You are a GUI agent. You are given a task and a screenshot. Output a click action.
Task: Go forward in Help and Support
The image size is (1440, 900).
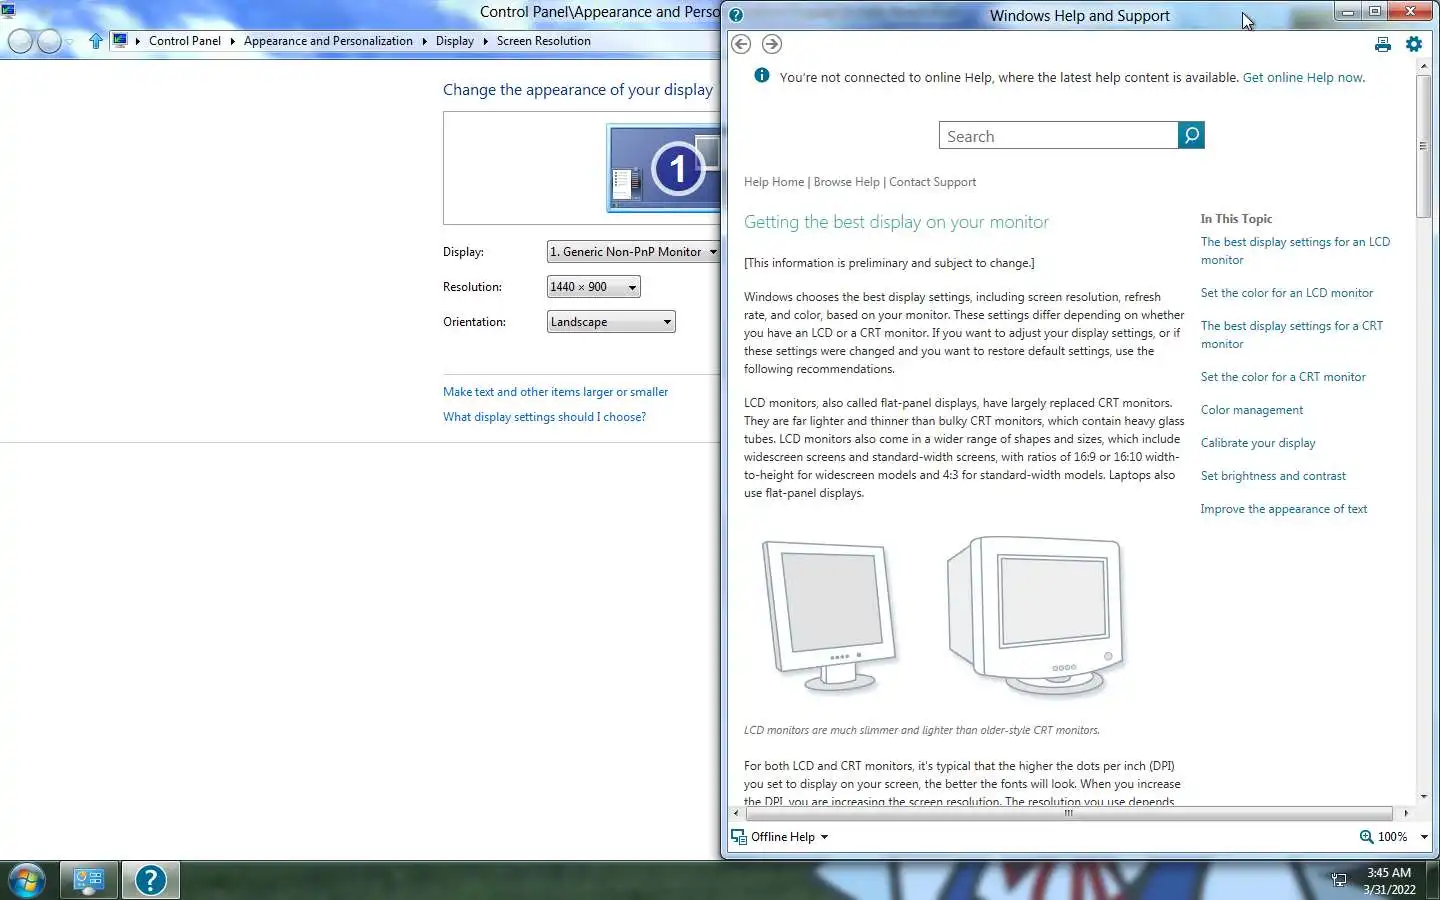[x=772, y=44]
